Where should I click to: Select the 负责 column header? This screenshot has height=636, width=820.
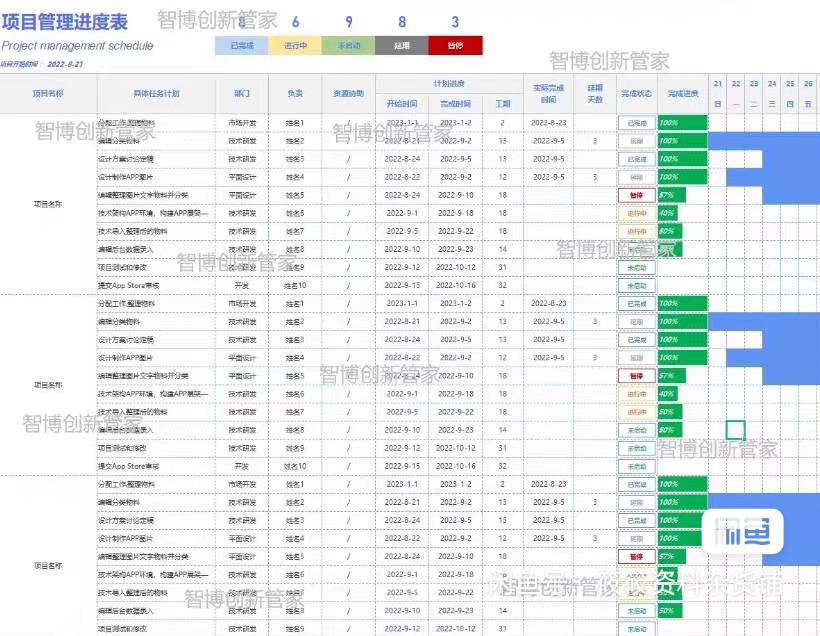[x=295, y=94]
